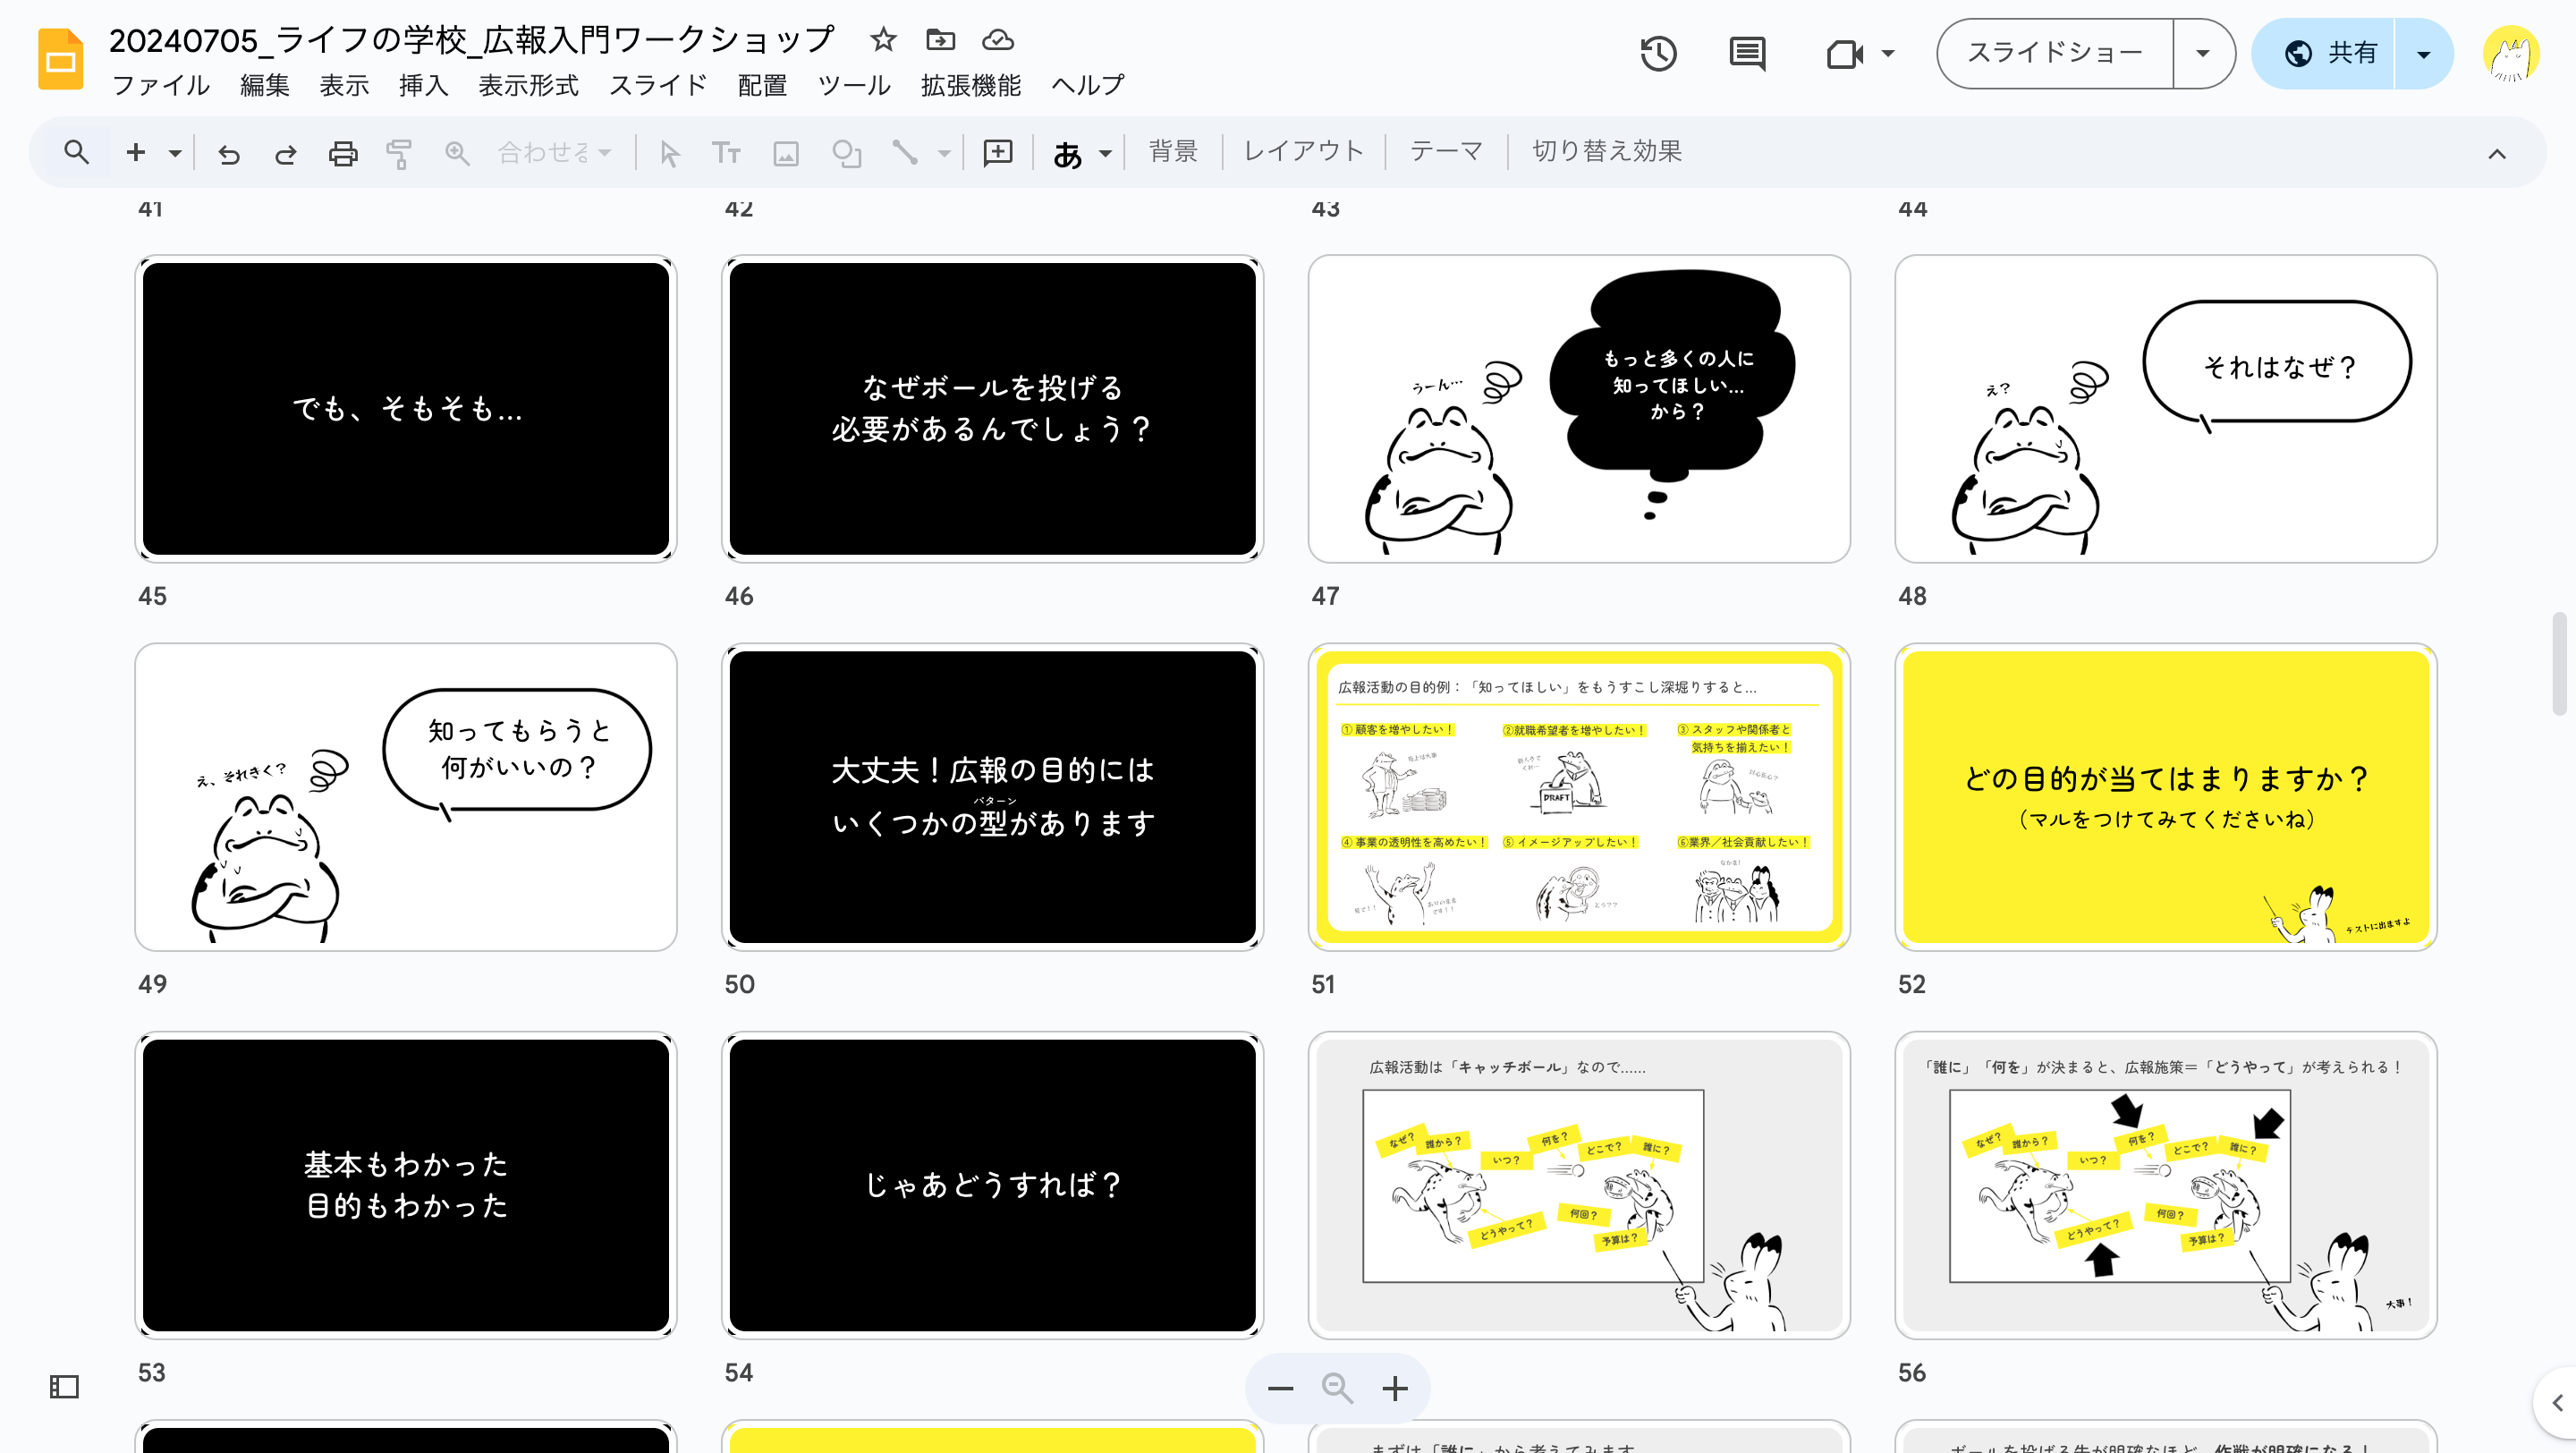Open the comments history icon
Viewport: 2576px width, 1453px height.
tap(1747, 53)
